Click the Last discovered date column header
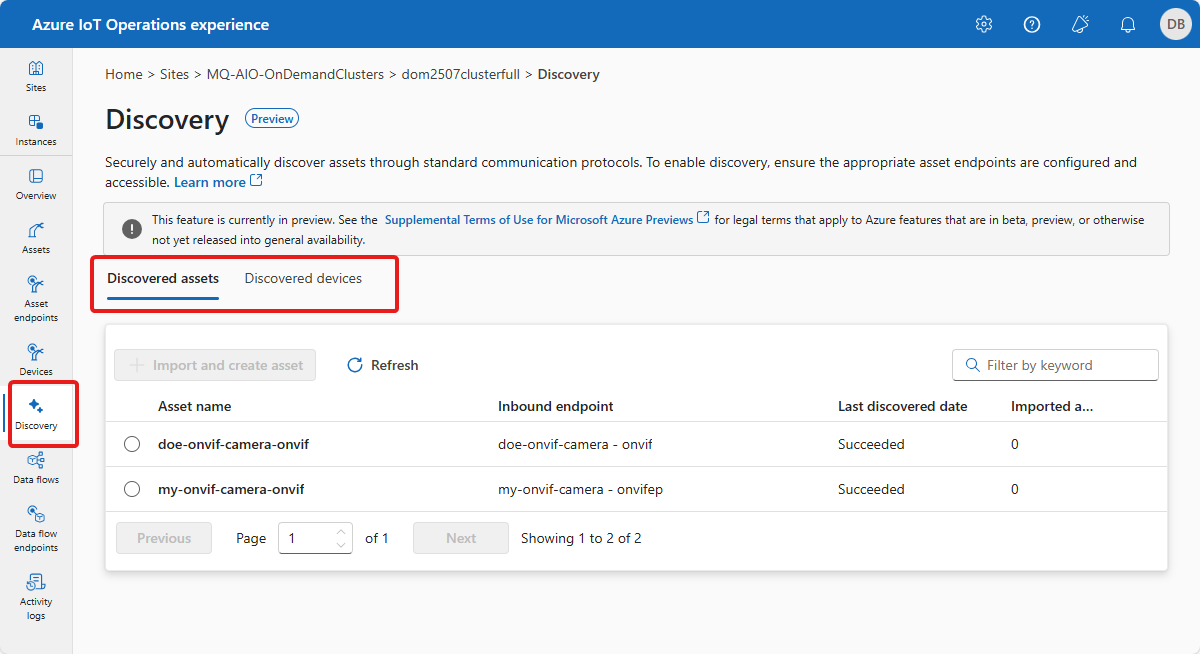This screenshot has width=1200, height=654. 903,406
